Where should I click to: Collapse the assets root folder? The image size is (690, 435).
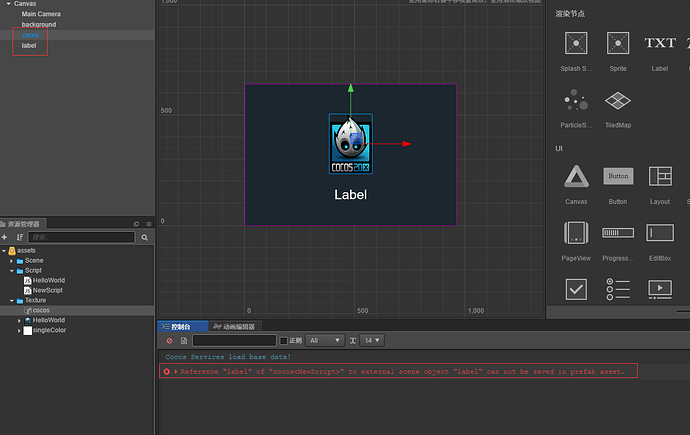[4, 251]
